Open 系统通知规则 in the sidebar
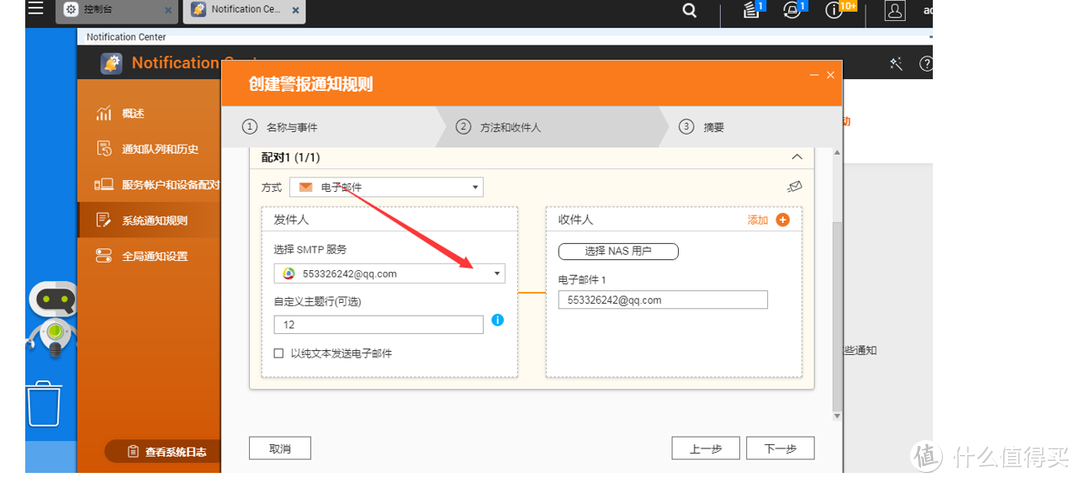This screenshot has width=1080, height=483. (x=149, y=220)
